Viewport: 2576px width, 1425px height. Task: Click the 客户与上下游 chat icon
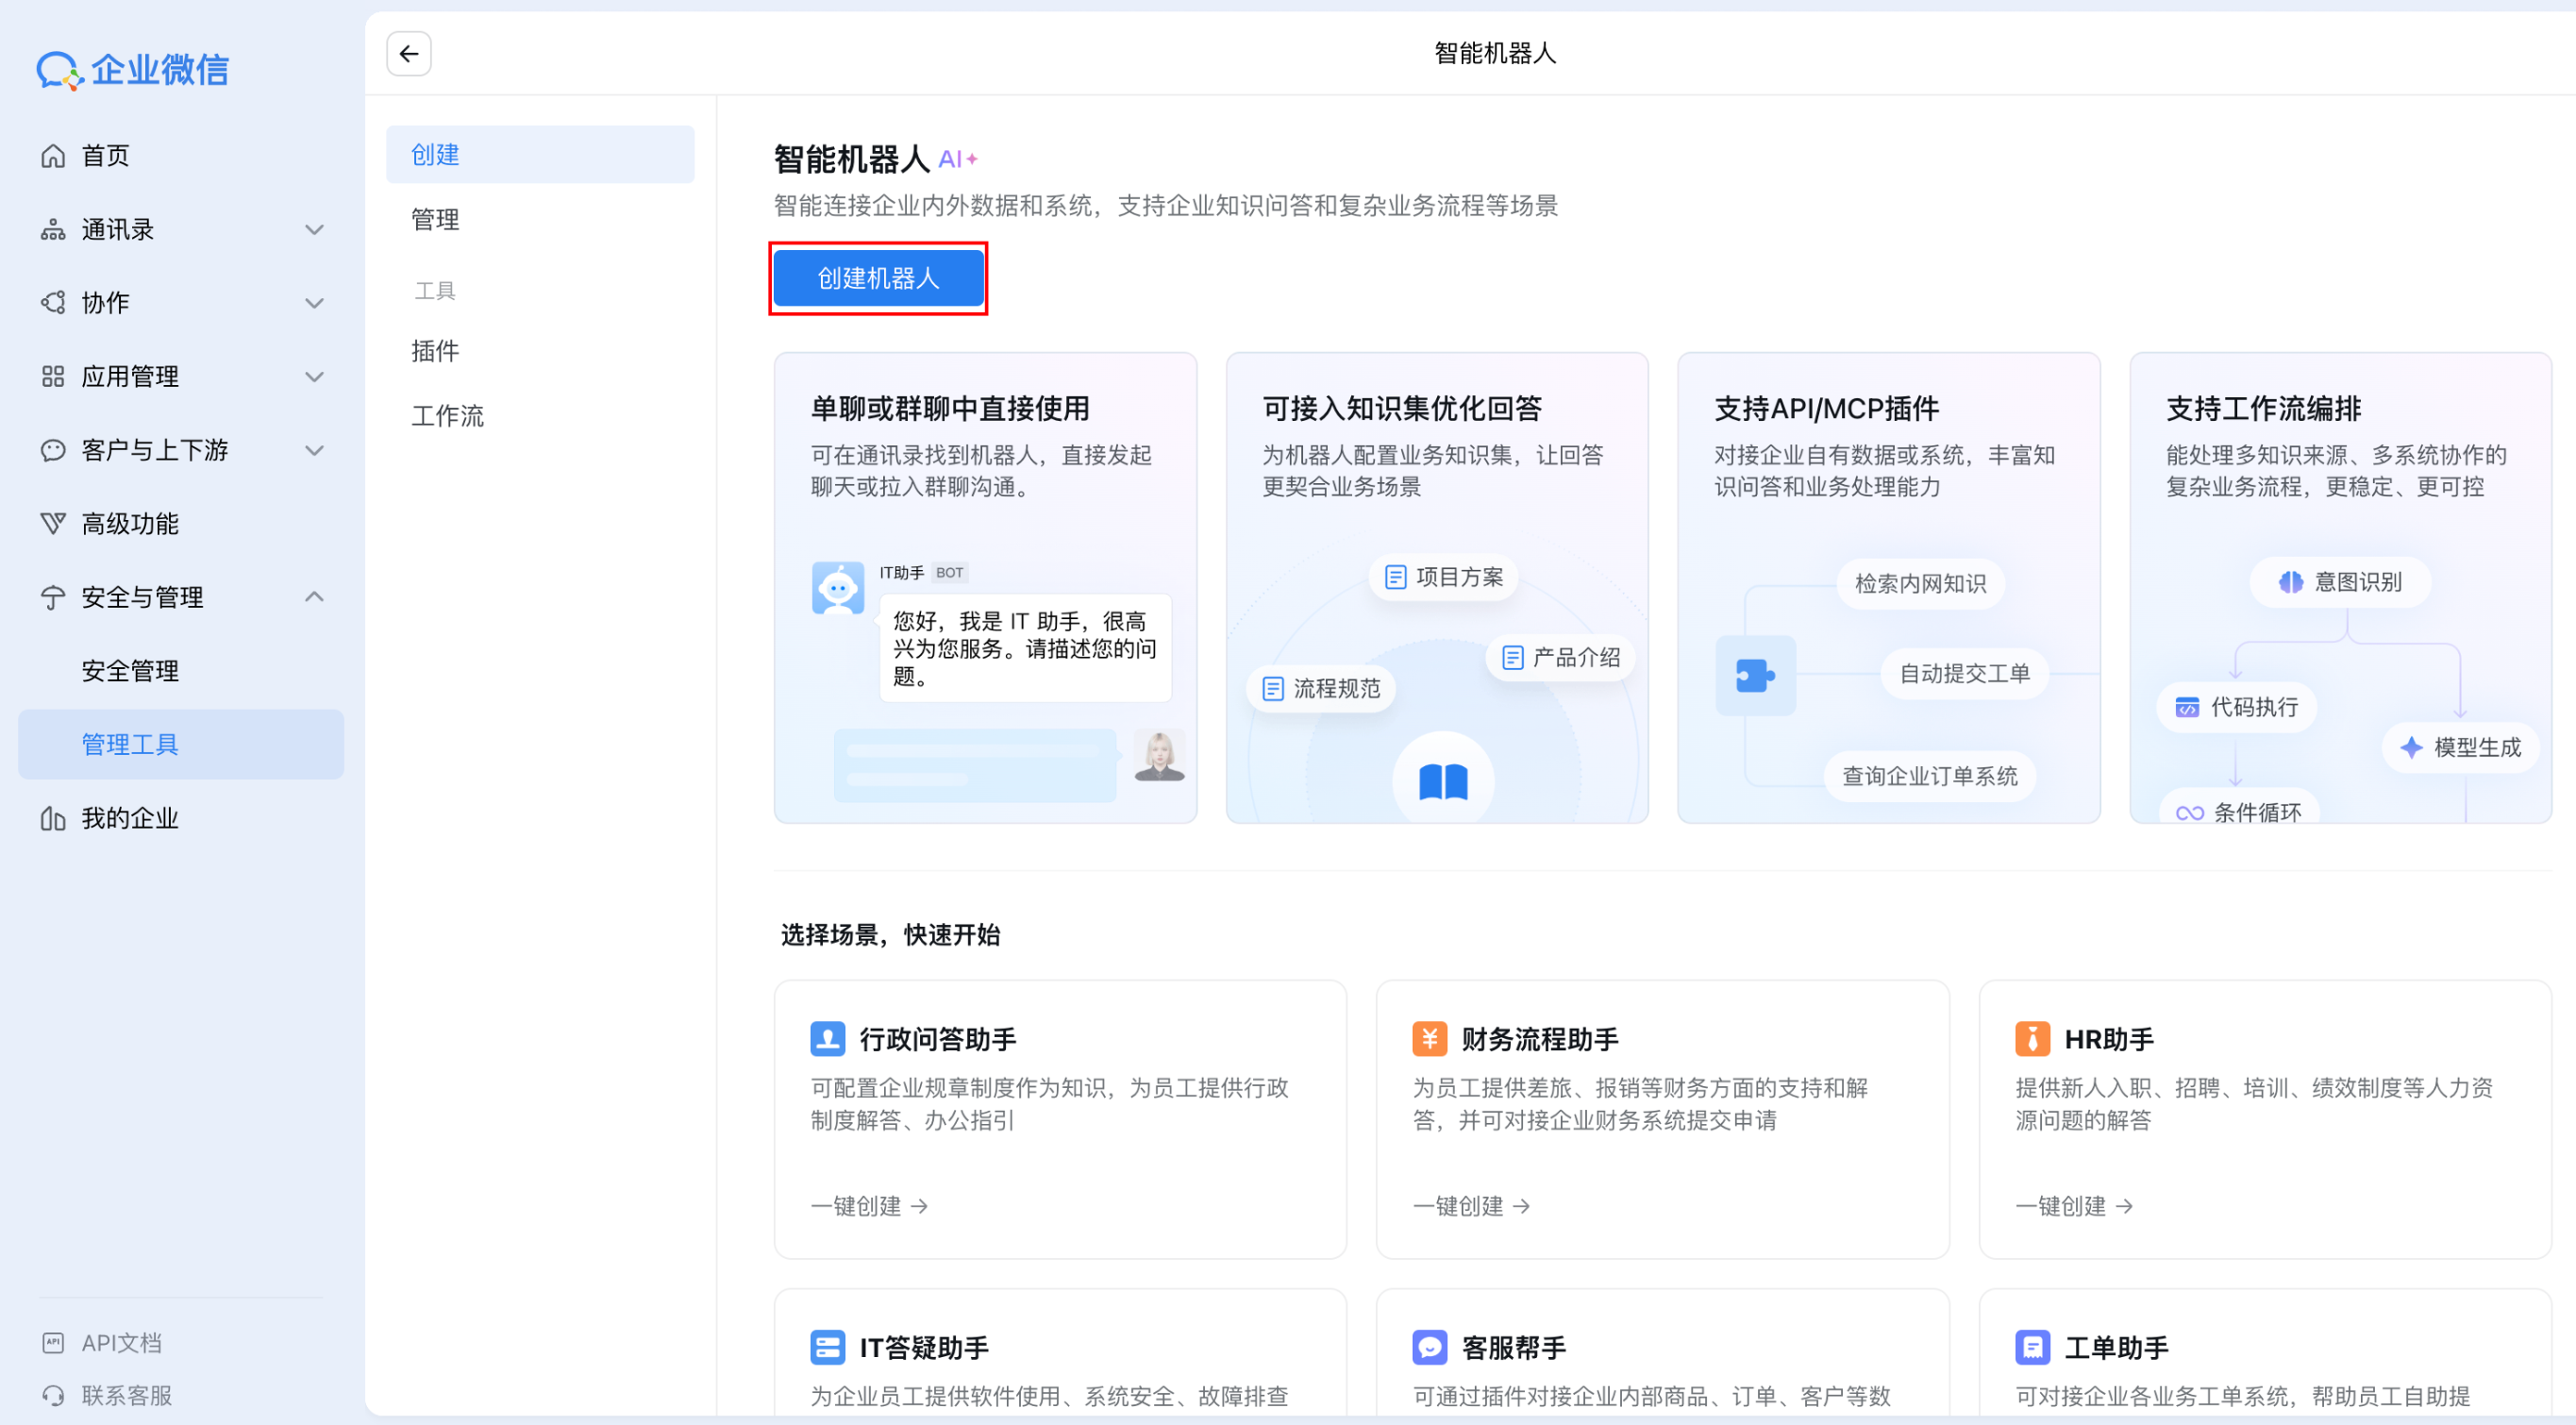click(53, 450)
